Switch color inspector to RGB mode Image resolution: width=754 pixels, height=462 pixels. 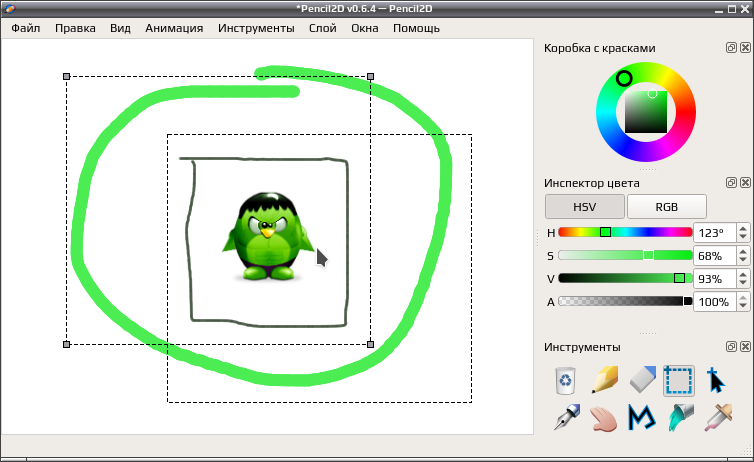pos(666,207)
